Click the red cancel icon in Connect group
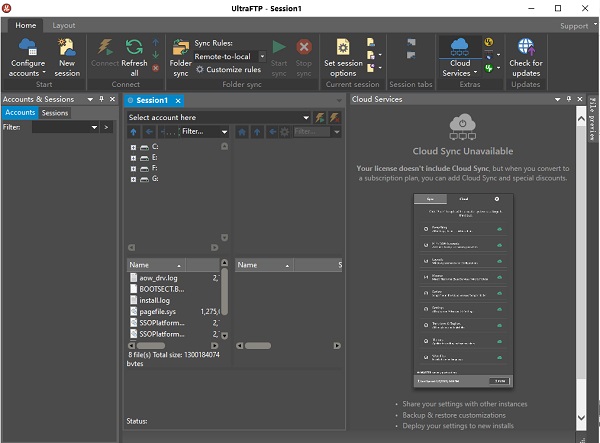This screenshot has width=600, height=443. [155, 68]
